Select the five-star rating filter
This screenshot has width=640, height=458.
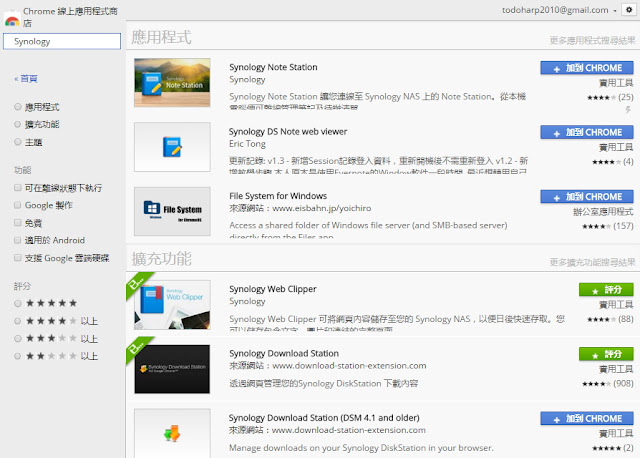point(18,303)
